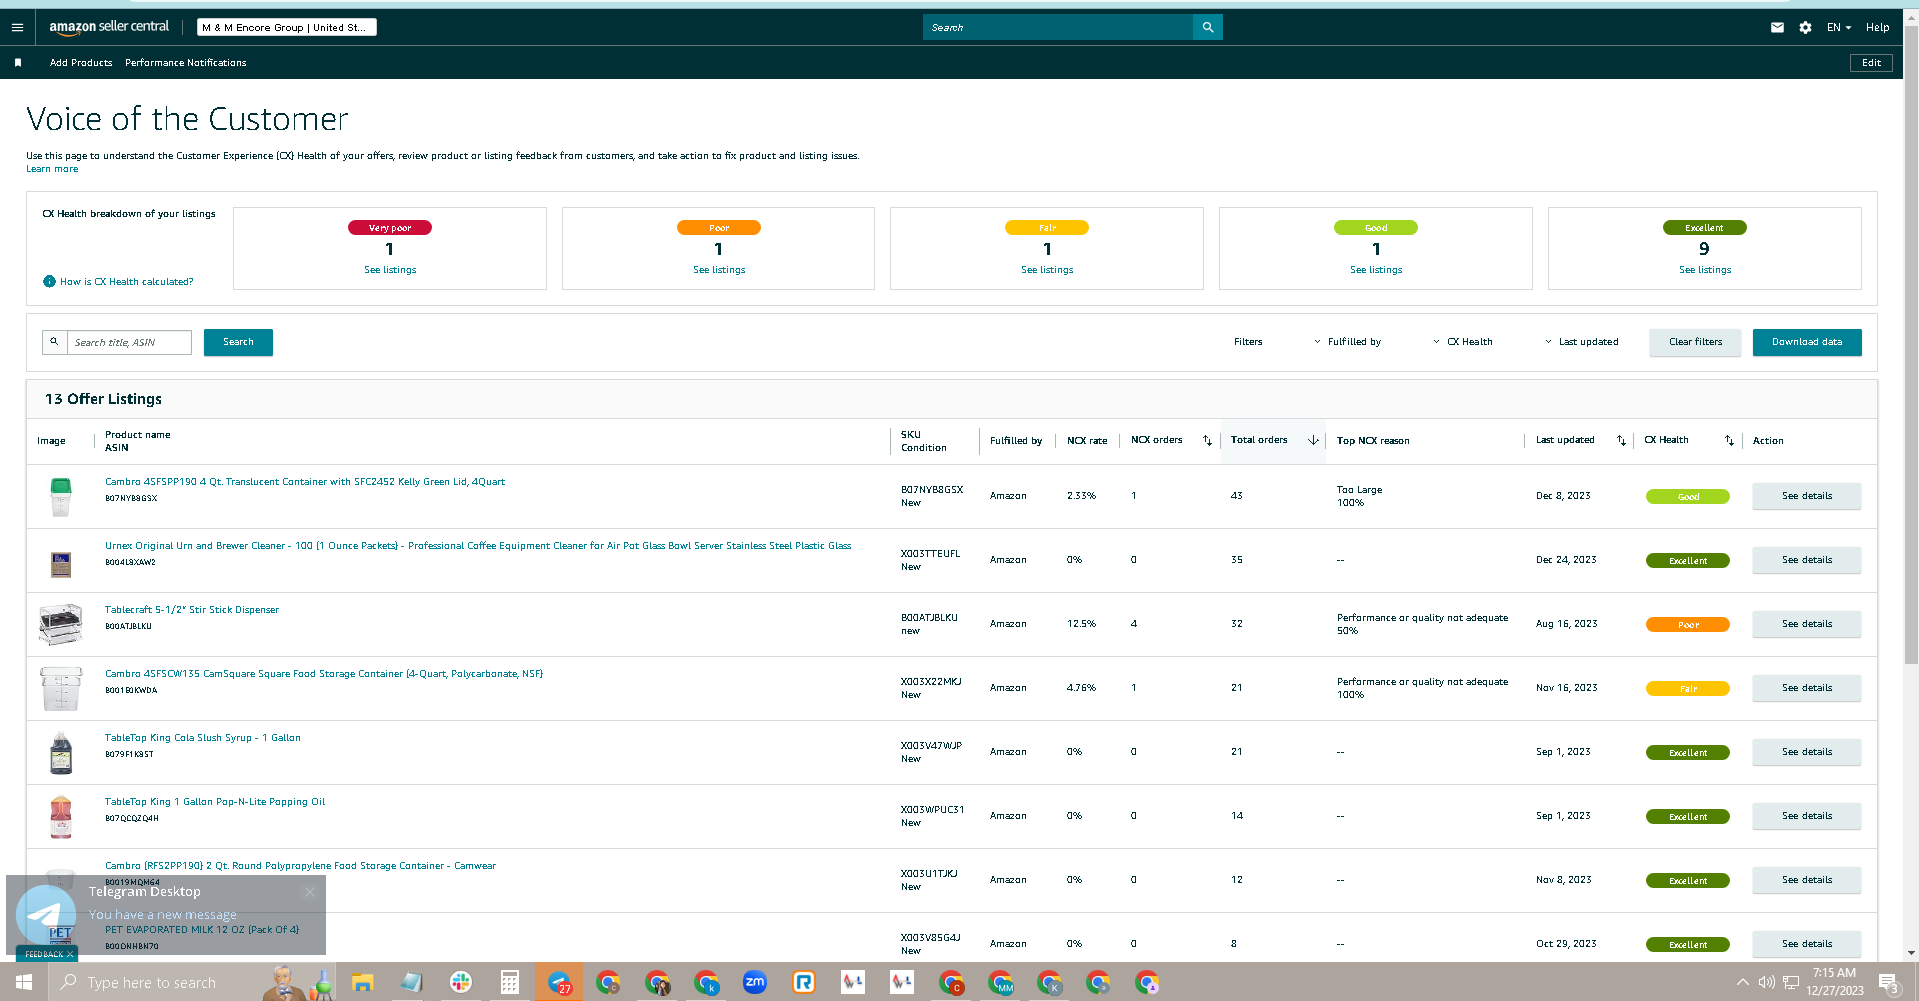Click the info icon beside CX Health calculated

click(x=49, y=281)
